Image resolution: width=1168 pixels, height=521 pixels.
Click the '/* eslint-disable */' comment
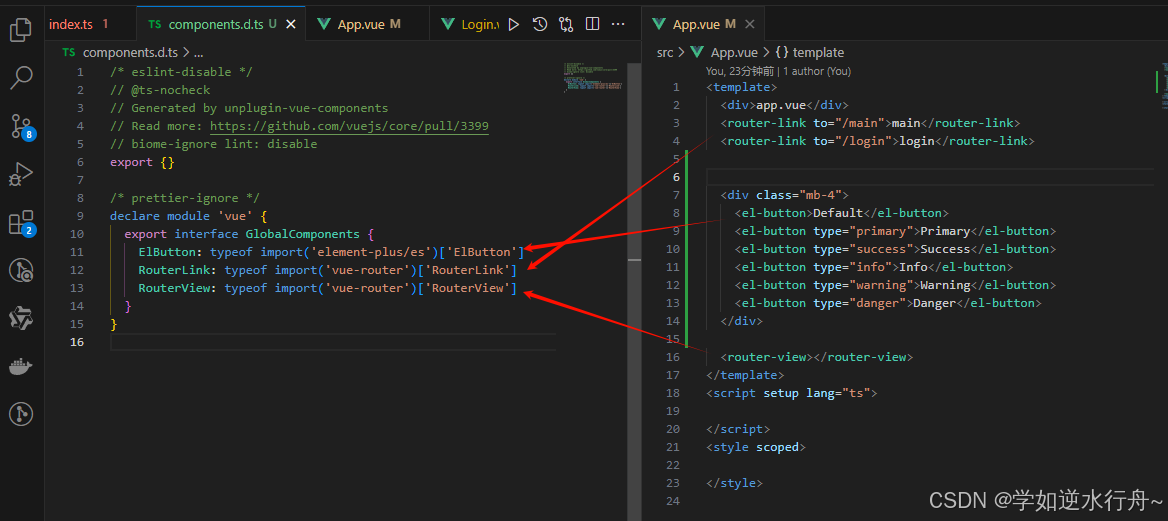[x=181, y=72]
